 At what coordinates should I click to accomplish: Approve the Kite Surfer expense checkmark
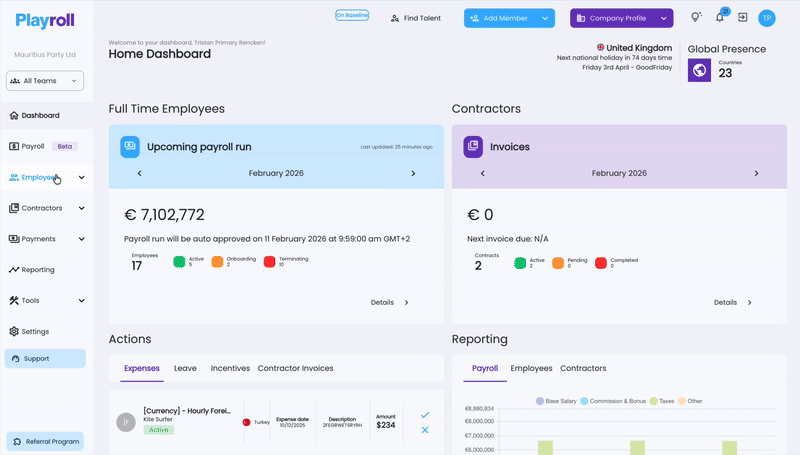(425, 415)
